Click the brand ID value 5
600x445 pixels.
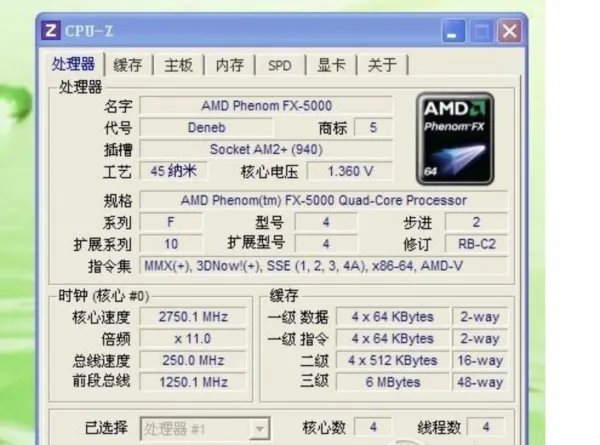coord(373,127)
